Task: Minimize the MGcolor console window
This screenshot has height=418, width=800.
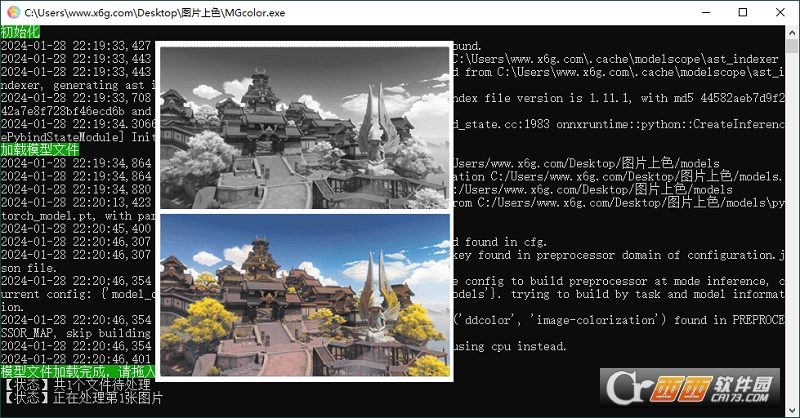Action: point(706,13)
